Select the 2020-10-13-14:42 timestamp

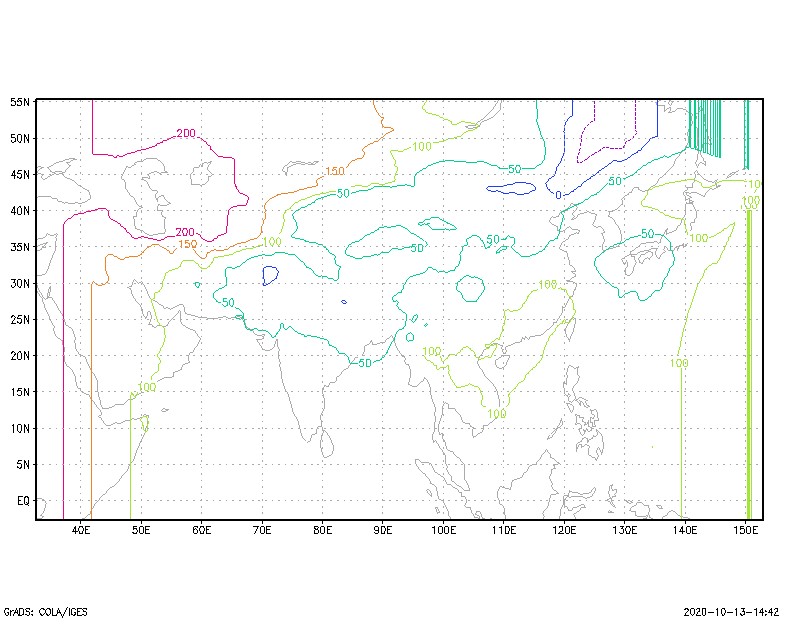click(x=731, y=612)
